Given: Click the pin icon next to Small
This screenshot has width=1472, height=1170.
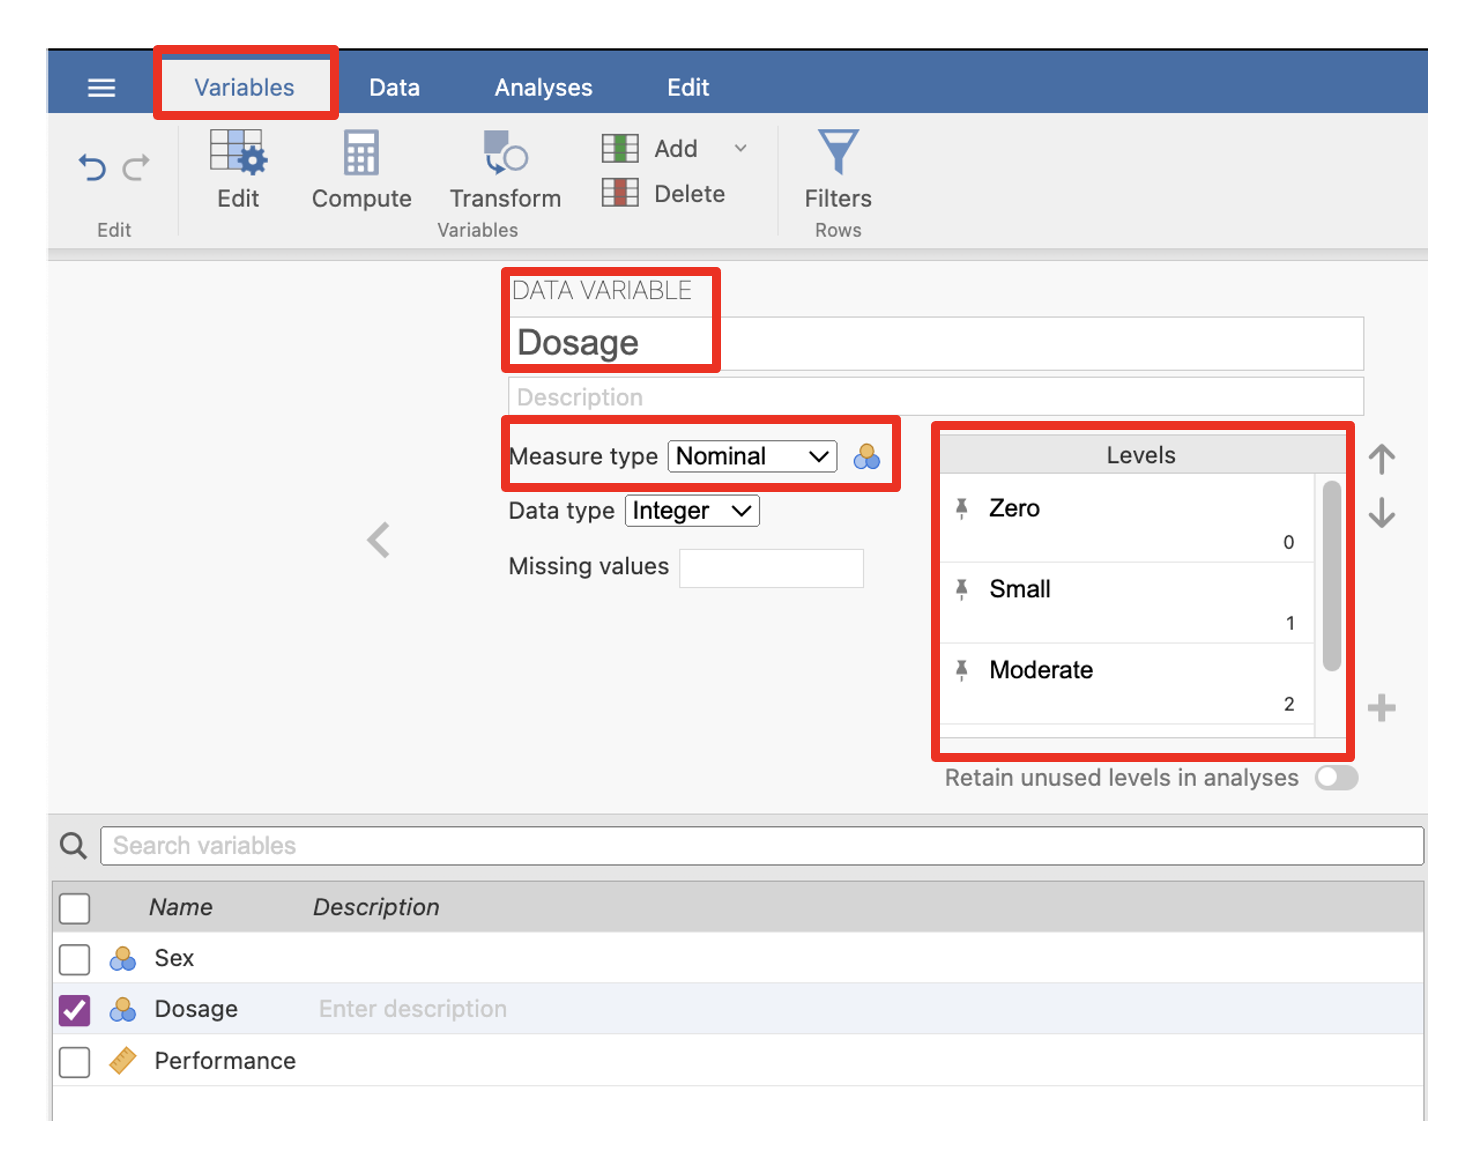Looking at the screenshot, I should [961, 589].
